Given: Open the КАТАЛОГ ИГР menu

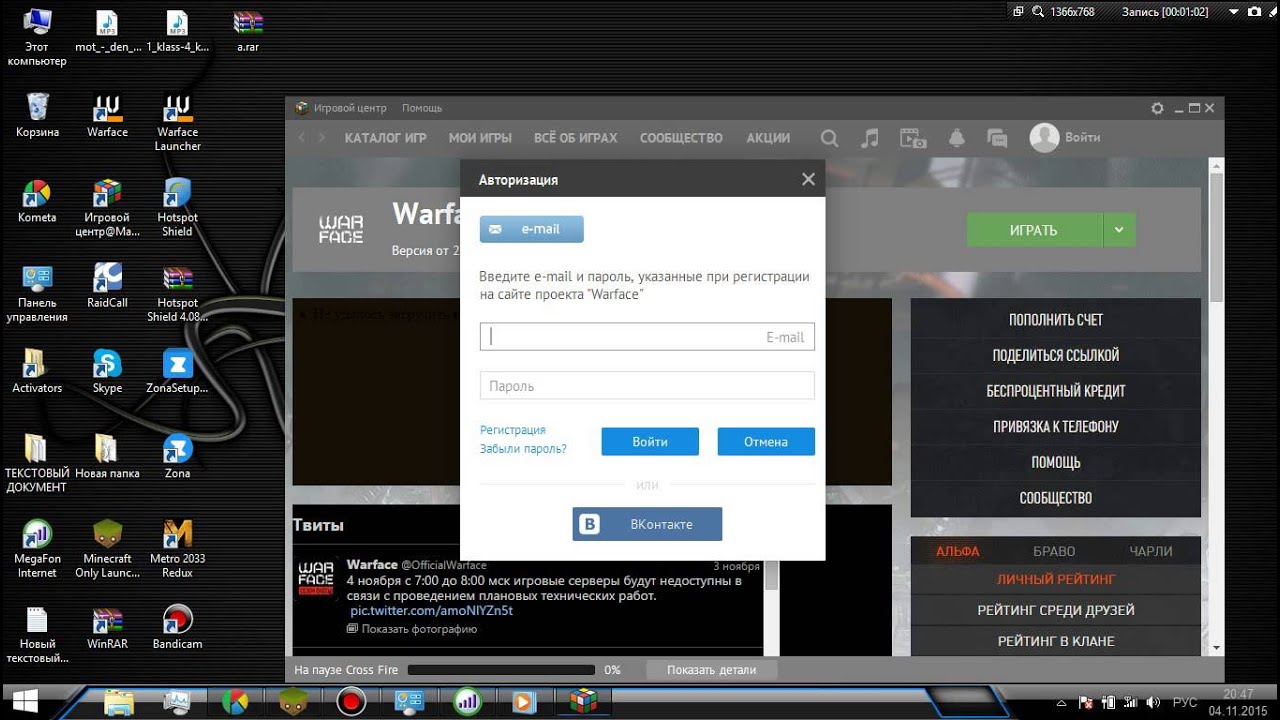Looking at the screenshot, I should coord(386,138).
